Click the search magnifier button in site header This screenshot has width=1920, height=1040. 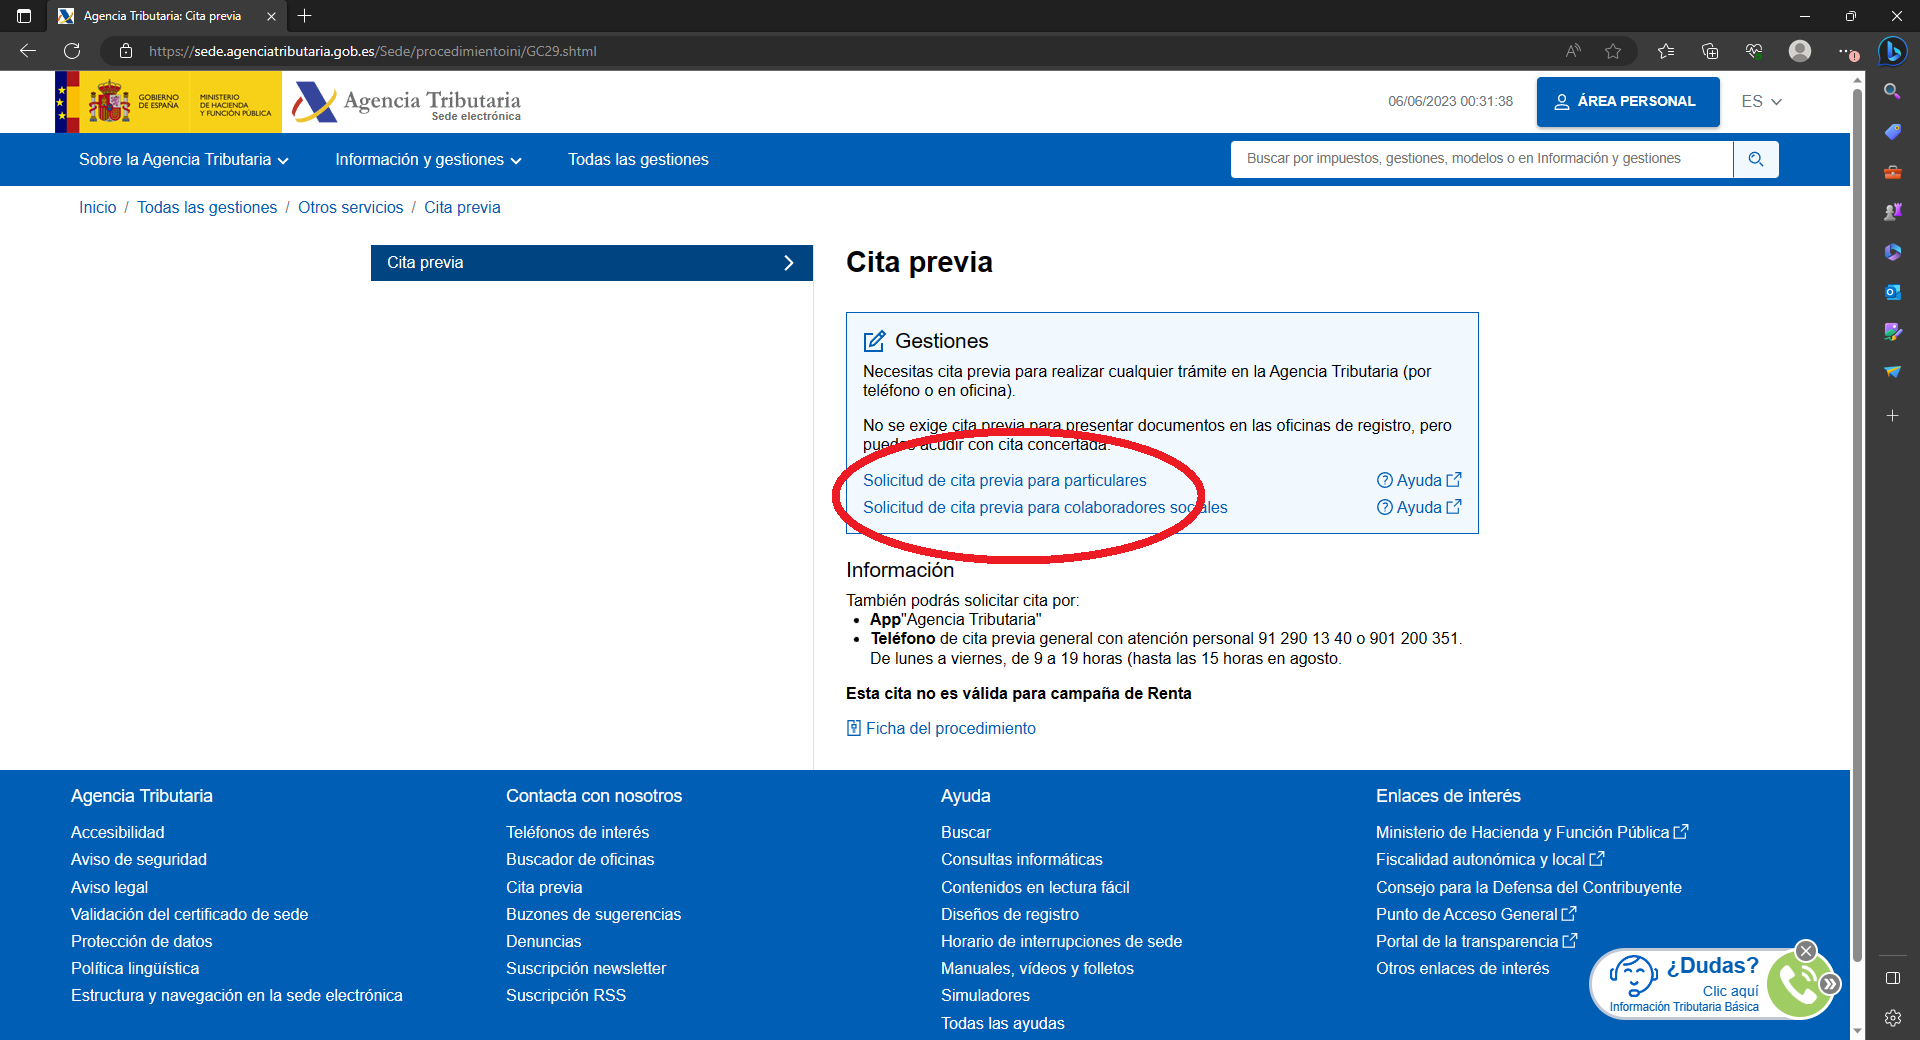pos(1755,159)
